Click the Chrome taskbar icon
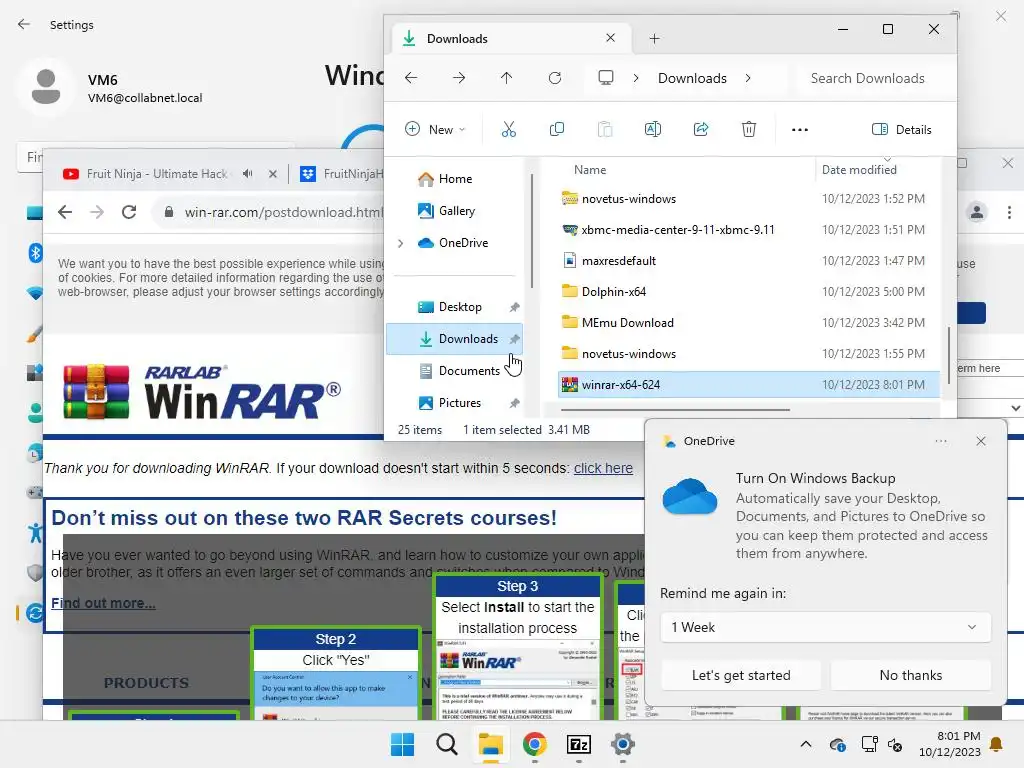The image size is (1024, 768). [x=535, y=744]
